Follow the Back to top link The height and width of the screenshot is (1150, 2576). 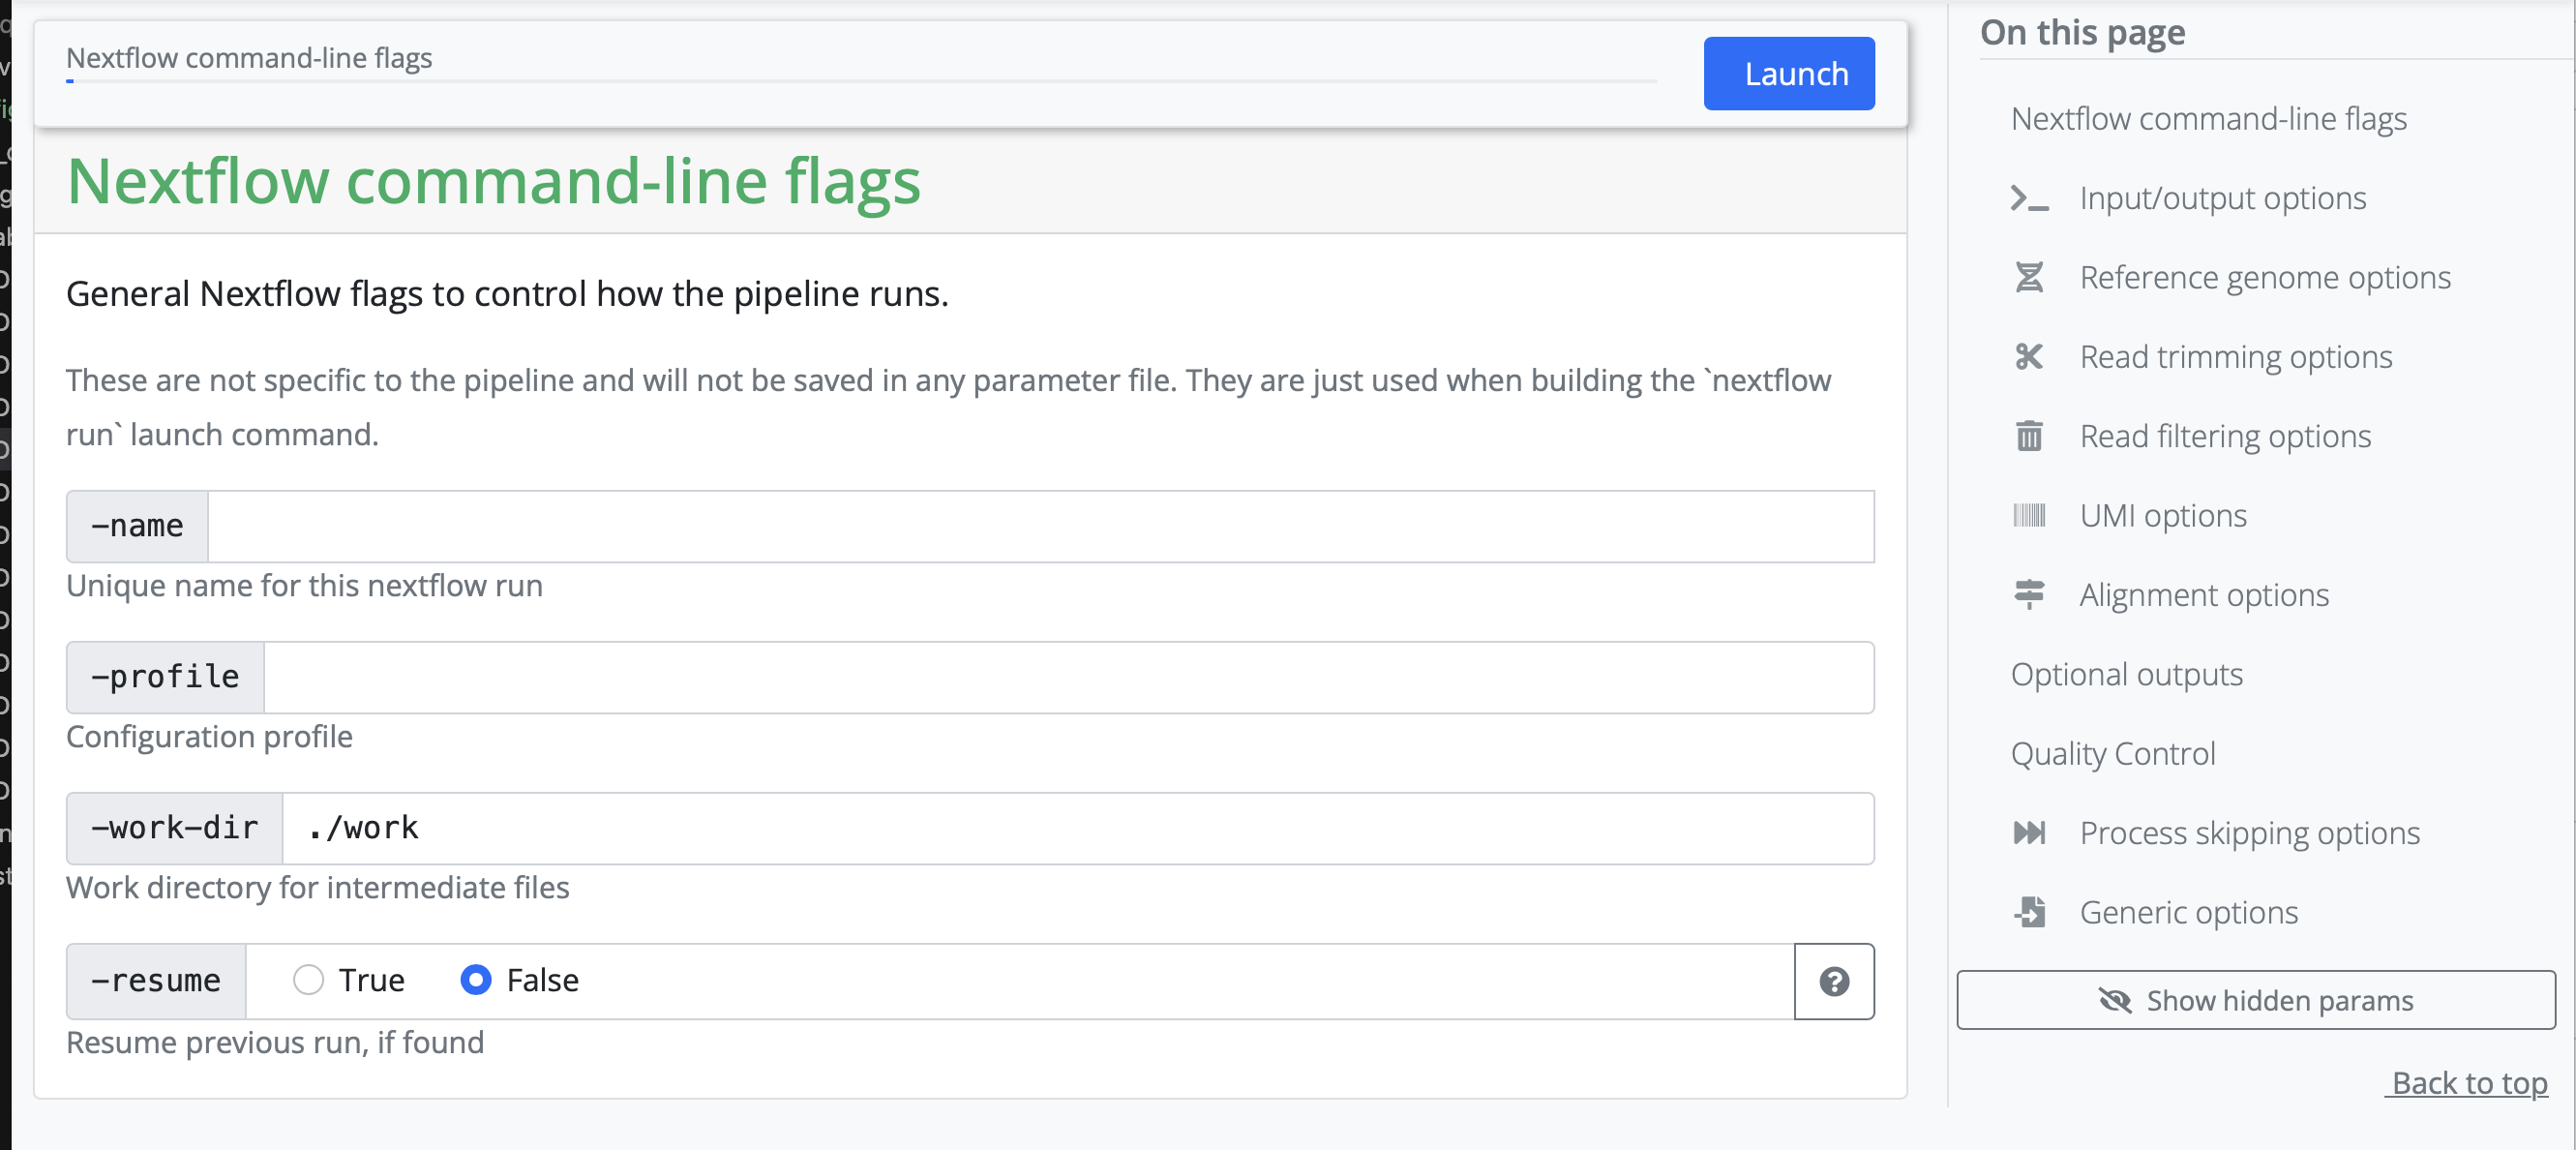coord(2468,1083)
